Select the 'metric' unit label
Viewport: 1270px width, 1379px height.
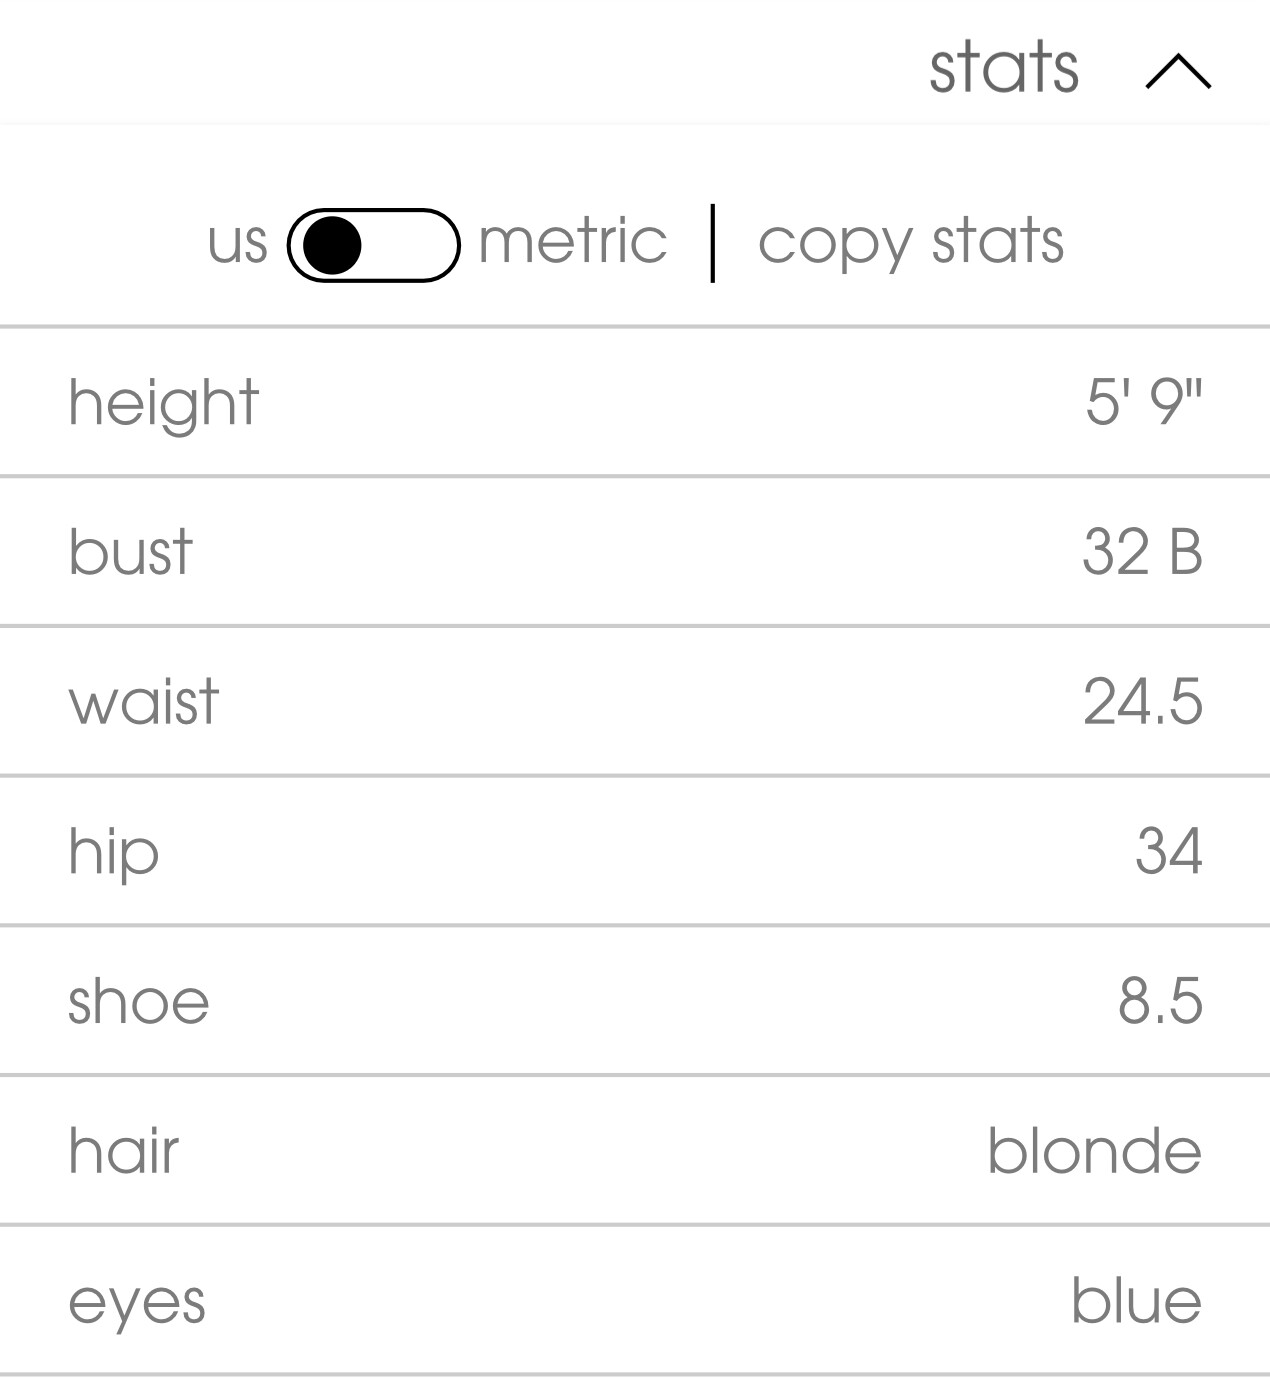pos(573,241)
